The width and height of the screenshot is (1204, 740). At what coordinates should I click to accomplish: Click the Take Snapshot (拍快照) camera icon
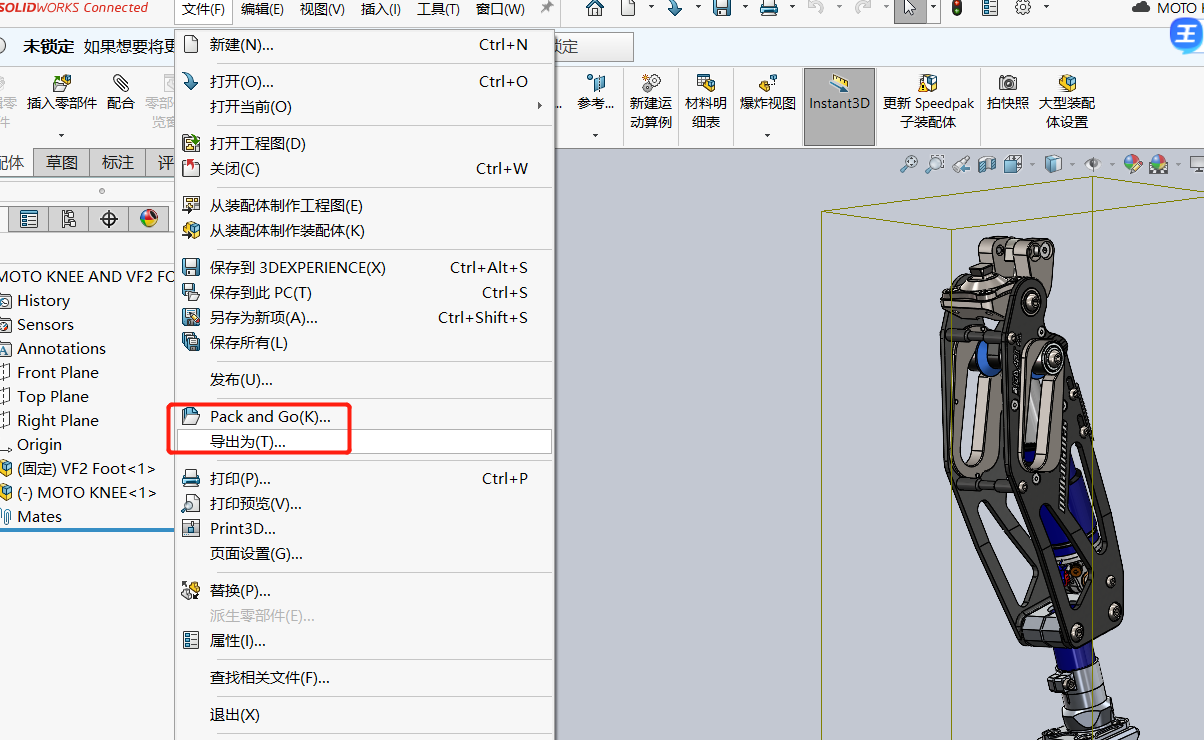pos(1007,91)
